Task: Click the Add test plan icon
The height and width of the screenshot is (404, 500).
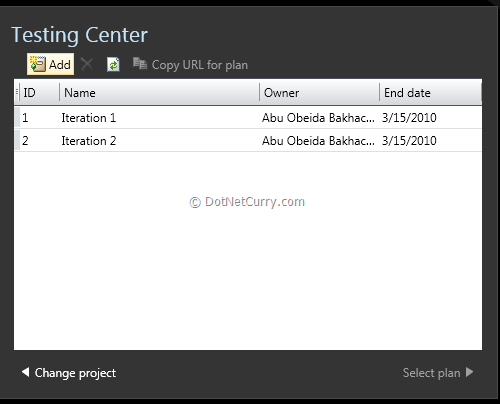Action: click(x=38, y=64)
